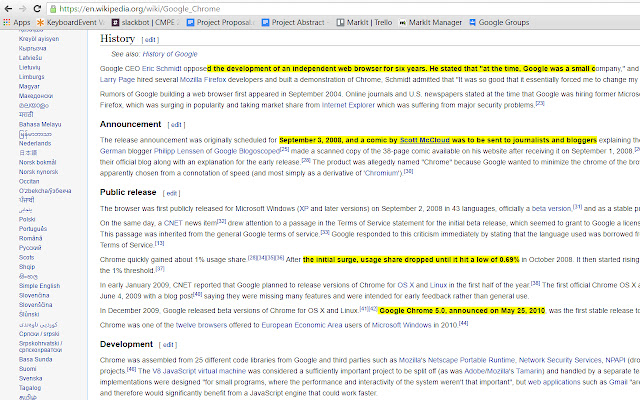Open the Larry Page link

[x=117, y=80]
